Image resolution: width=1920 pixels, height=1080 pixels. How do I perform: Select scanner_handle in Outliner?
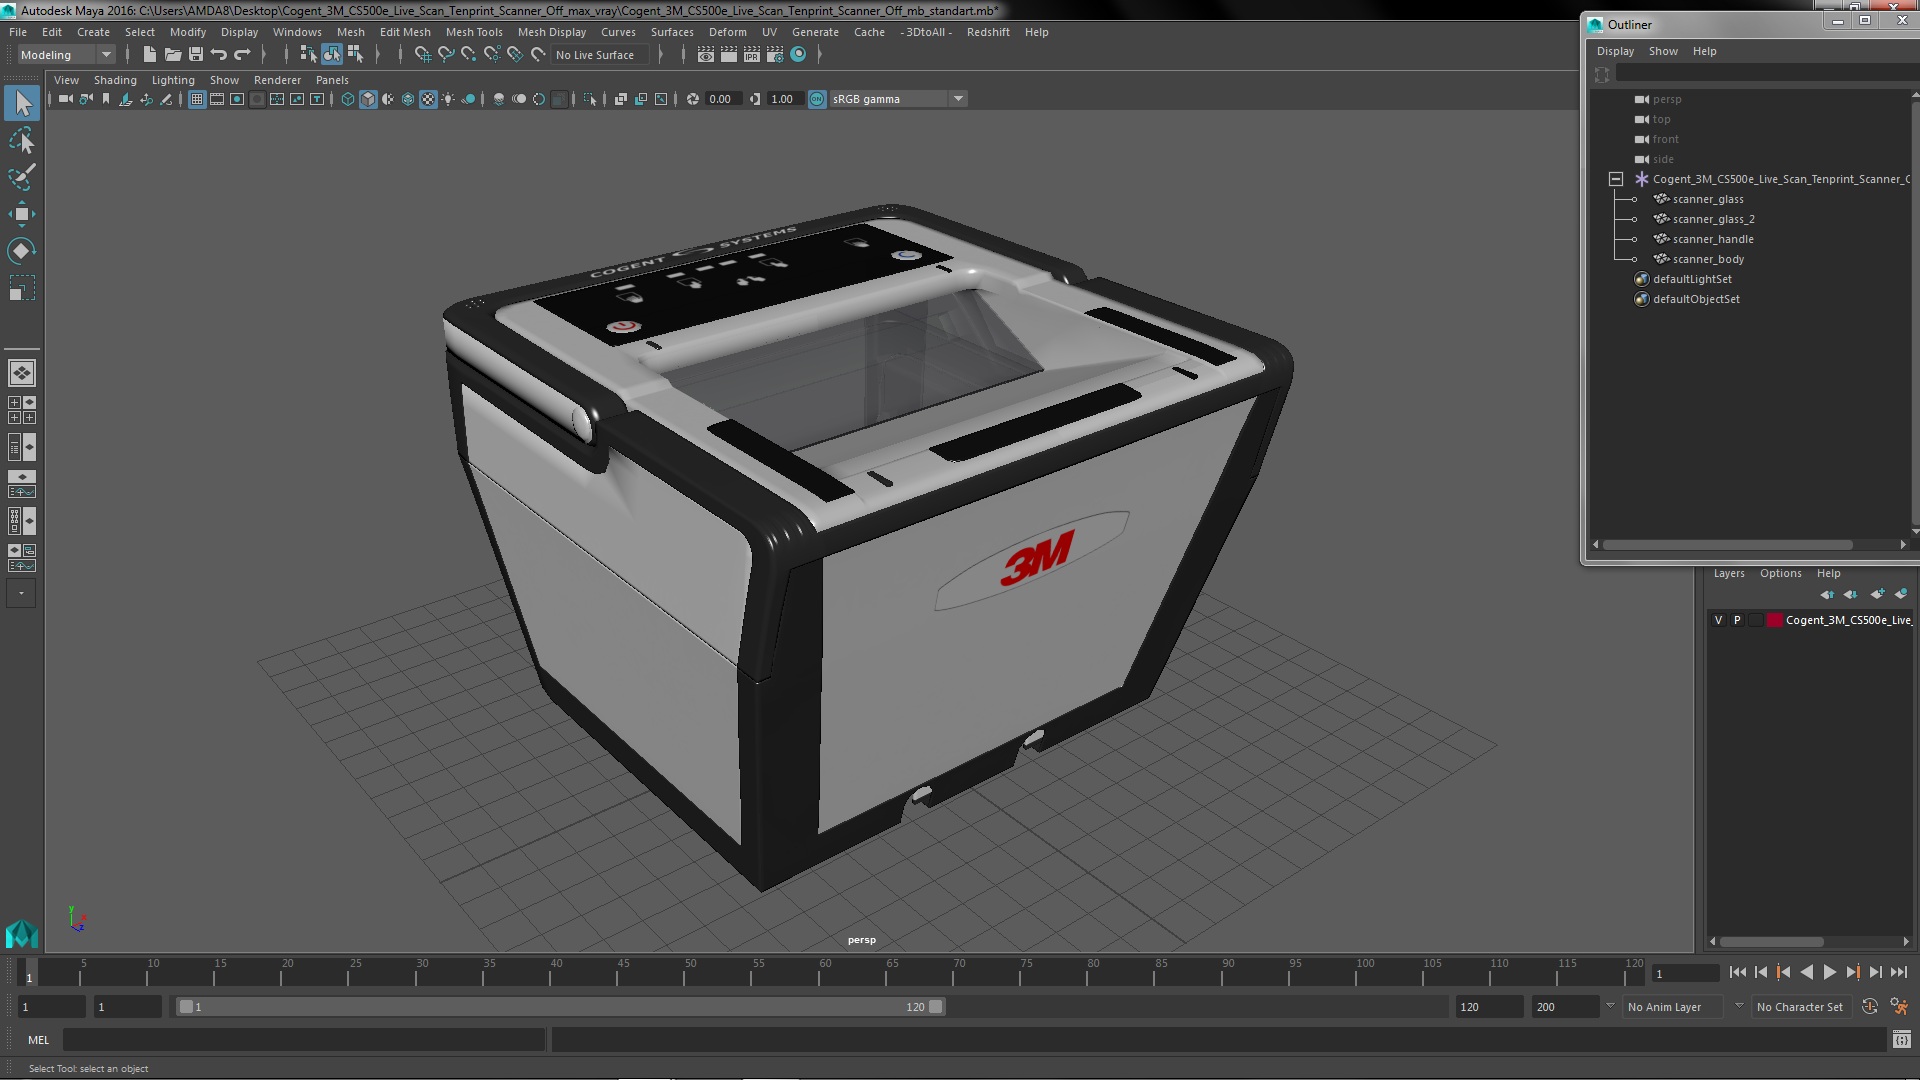point(1712,239)
